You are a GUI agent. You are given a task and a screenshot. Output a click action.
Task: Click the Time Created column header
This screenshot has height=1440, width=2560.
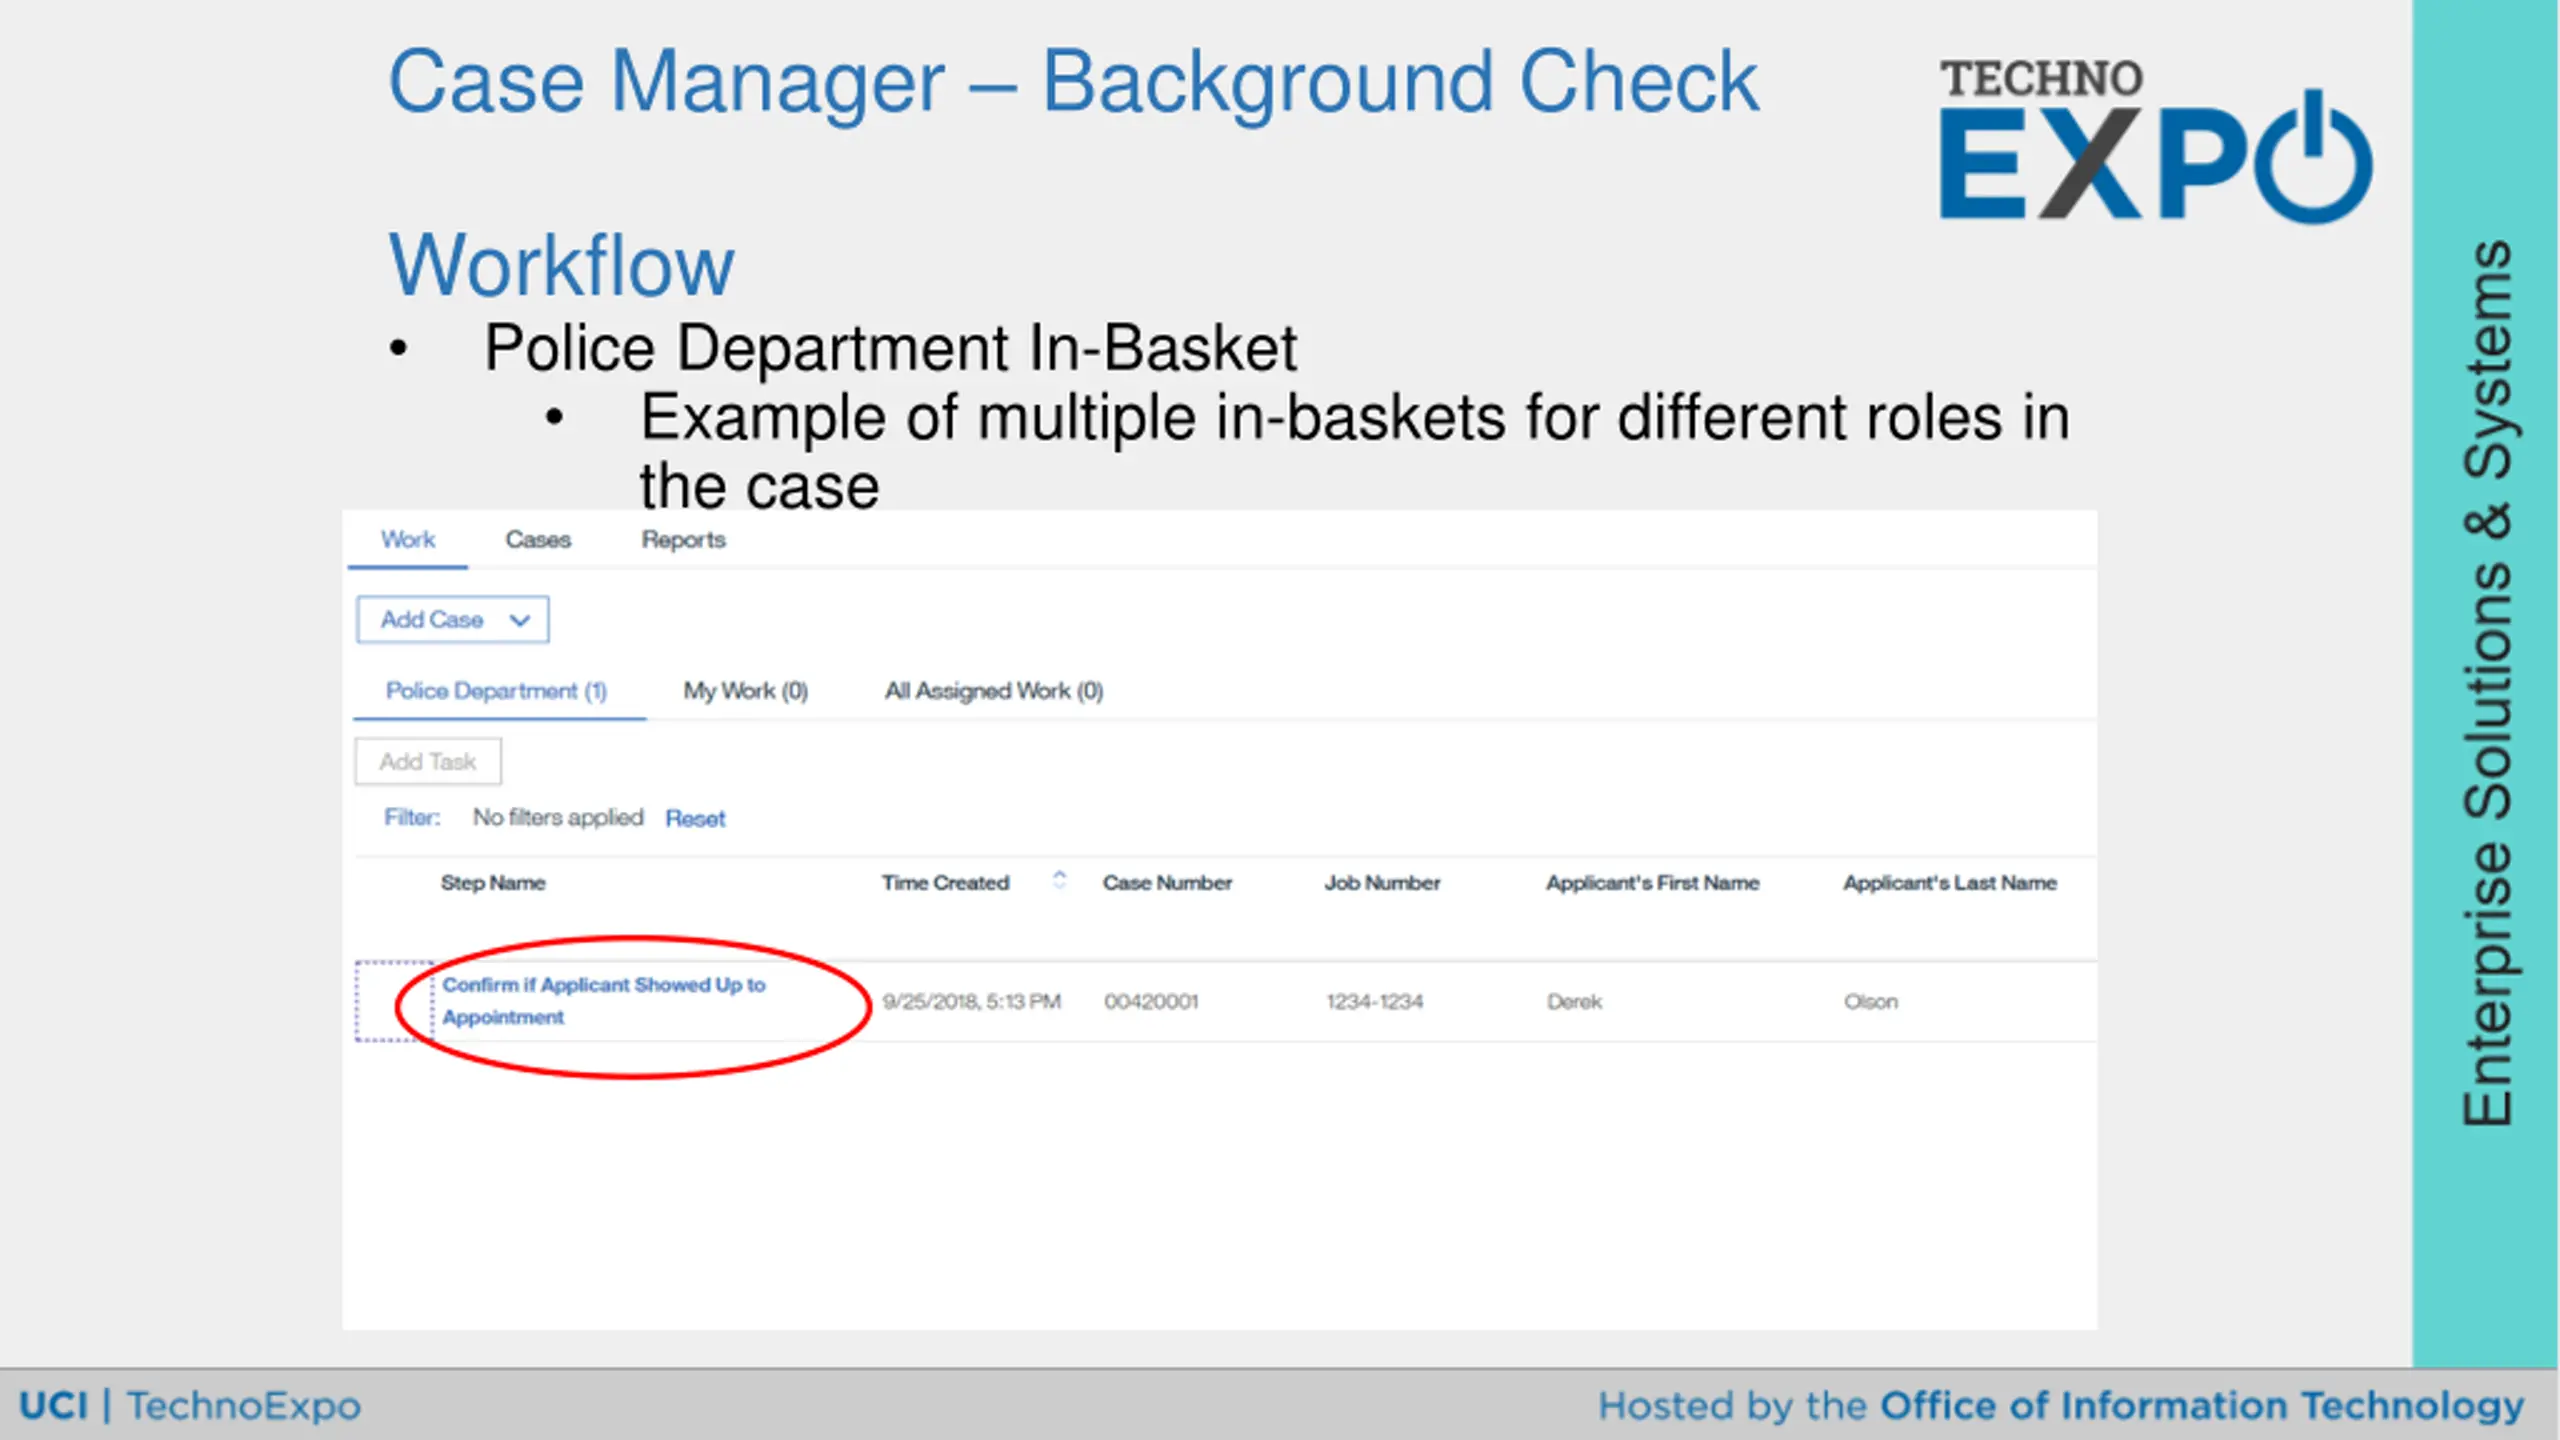945,883
